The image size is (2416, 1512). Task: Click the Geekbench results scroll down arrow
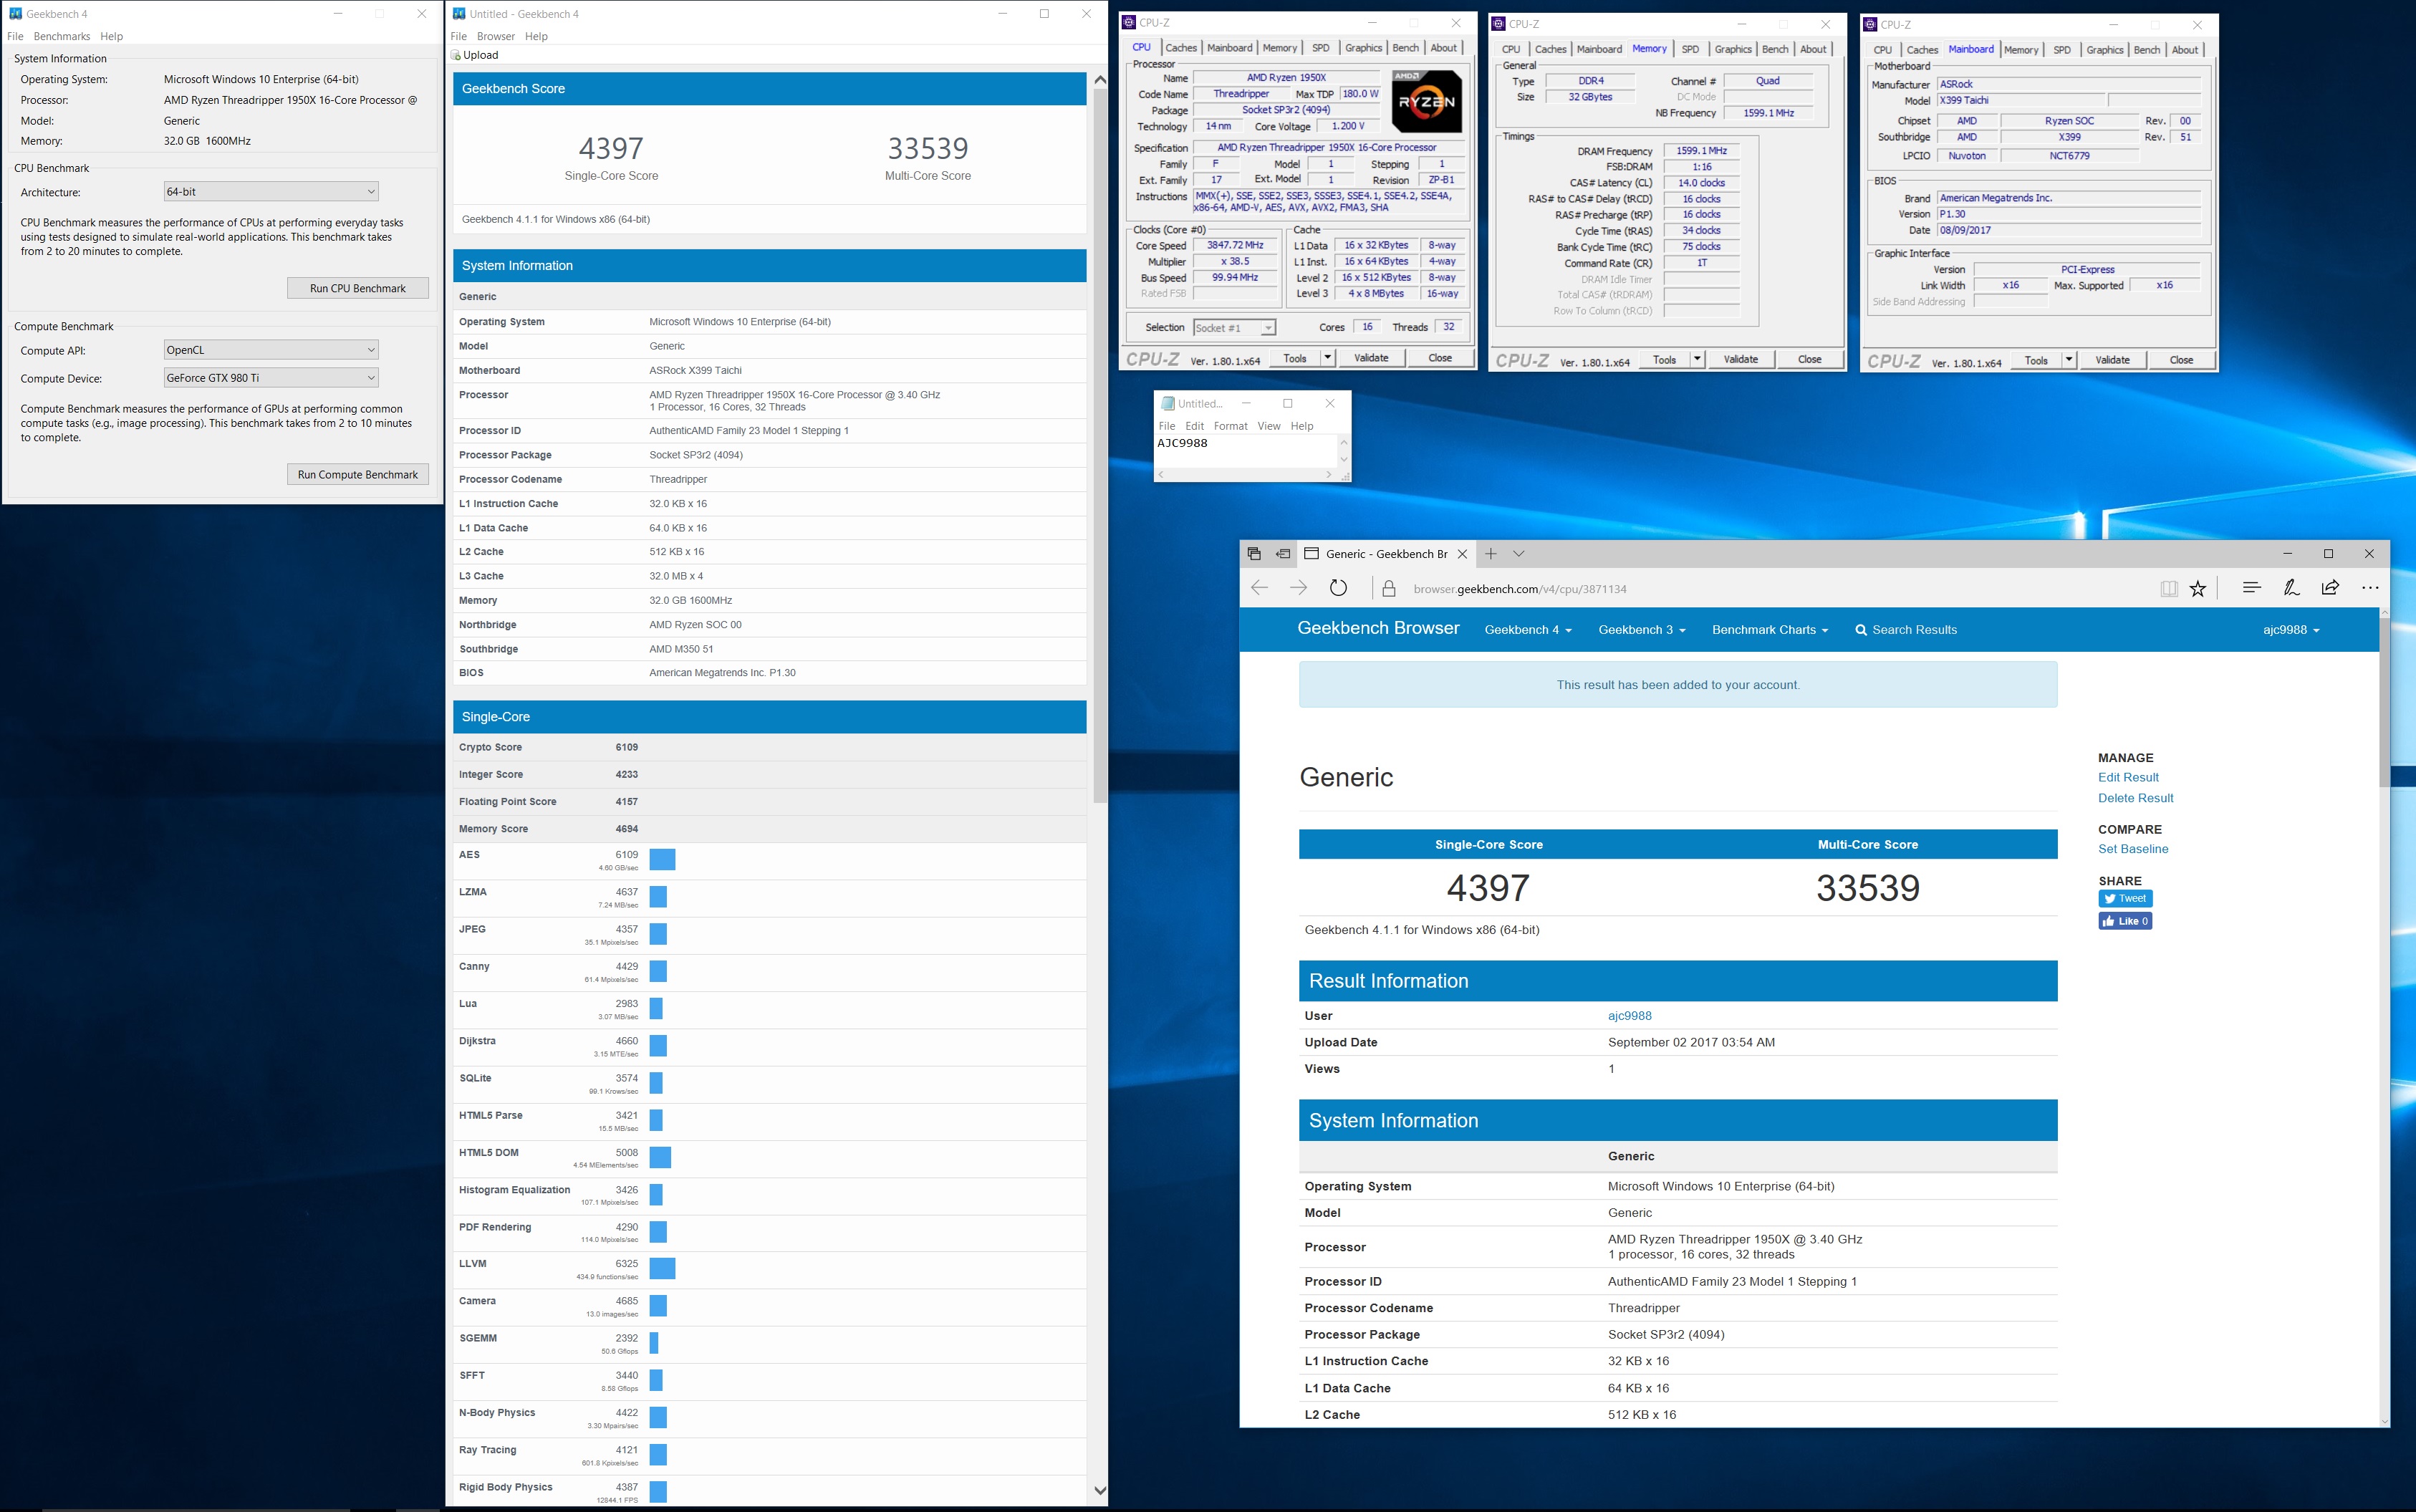click(x=1100, y=1490)
